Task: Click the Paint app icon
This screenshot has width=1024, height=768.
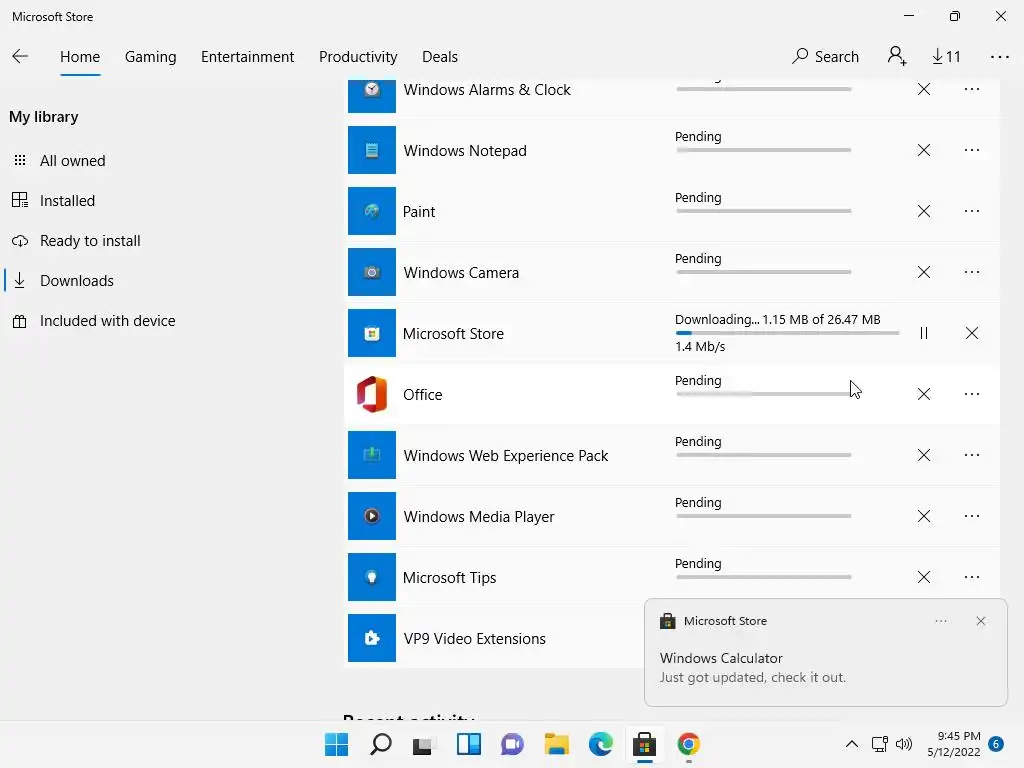Action: [x=372, y=211]
